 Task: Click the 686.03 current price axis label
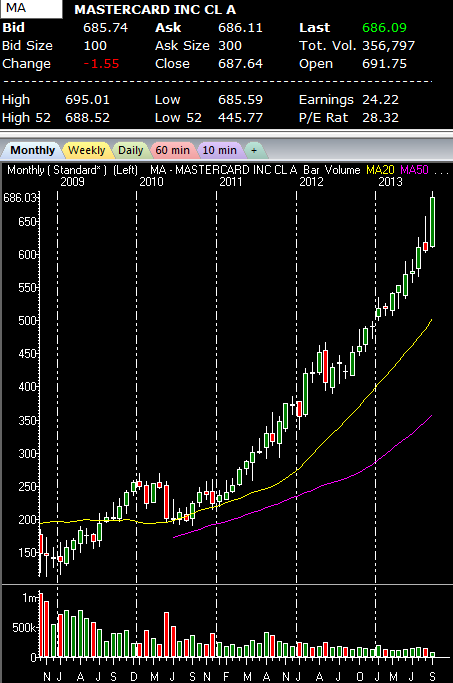tap(20, 198)
